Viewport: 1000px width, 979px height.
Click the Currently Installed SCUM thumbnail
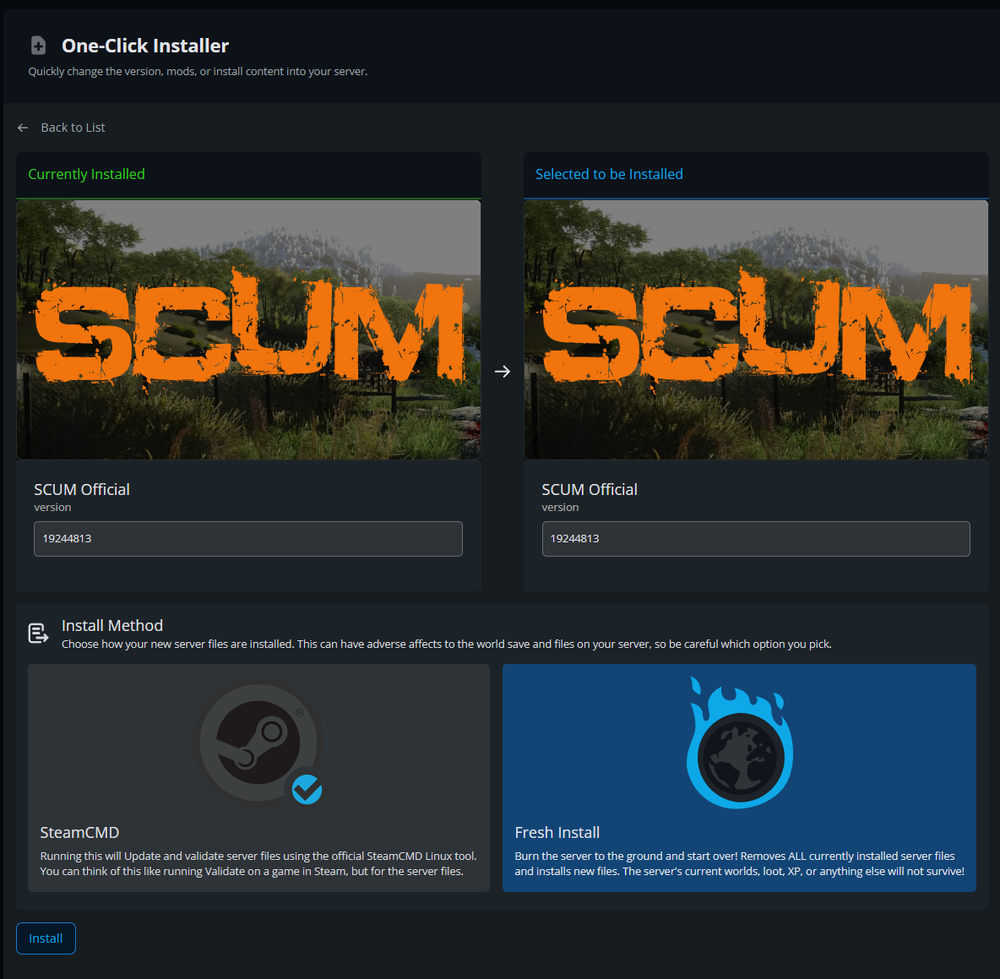248,328
